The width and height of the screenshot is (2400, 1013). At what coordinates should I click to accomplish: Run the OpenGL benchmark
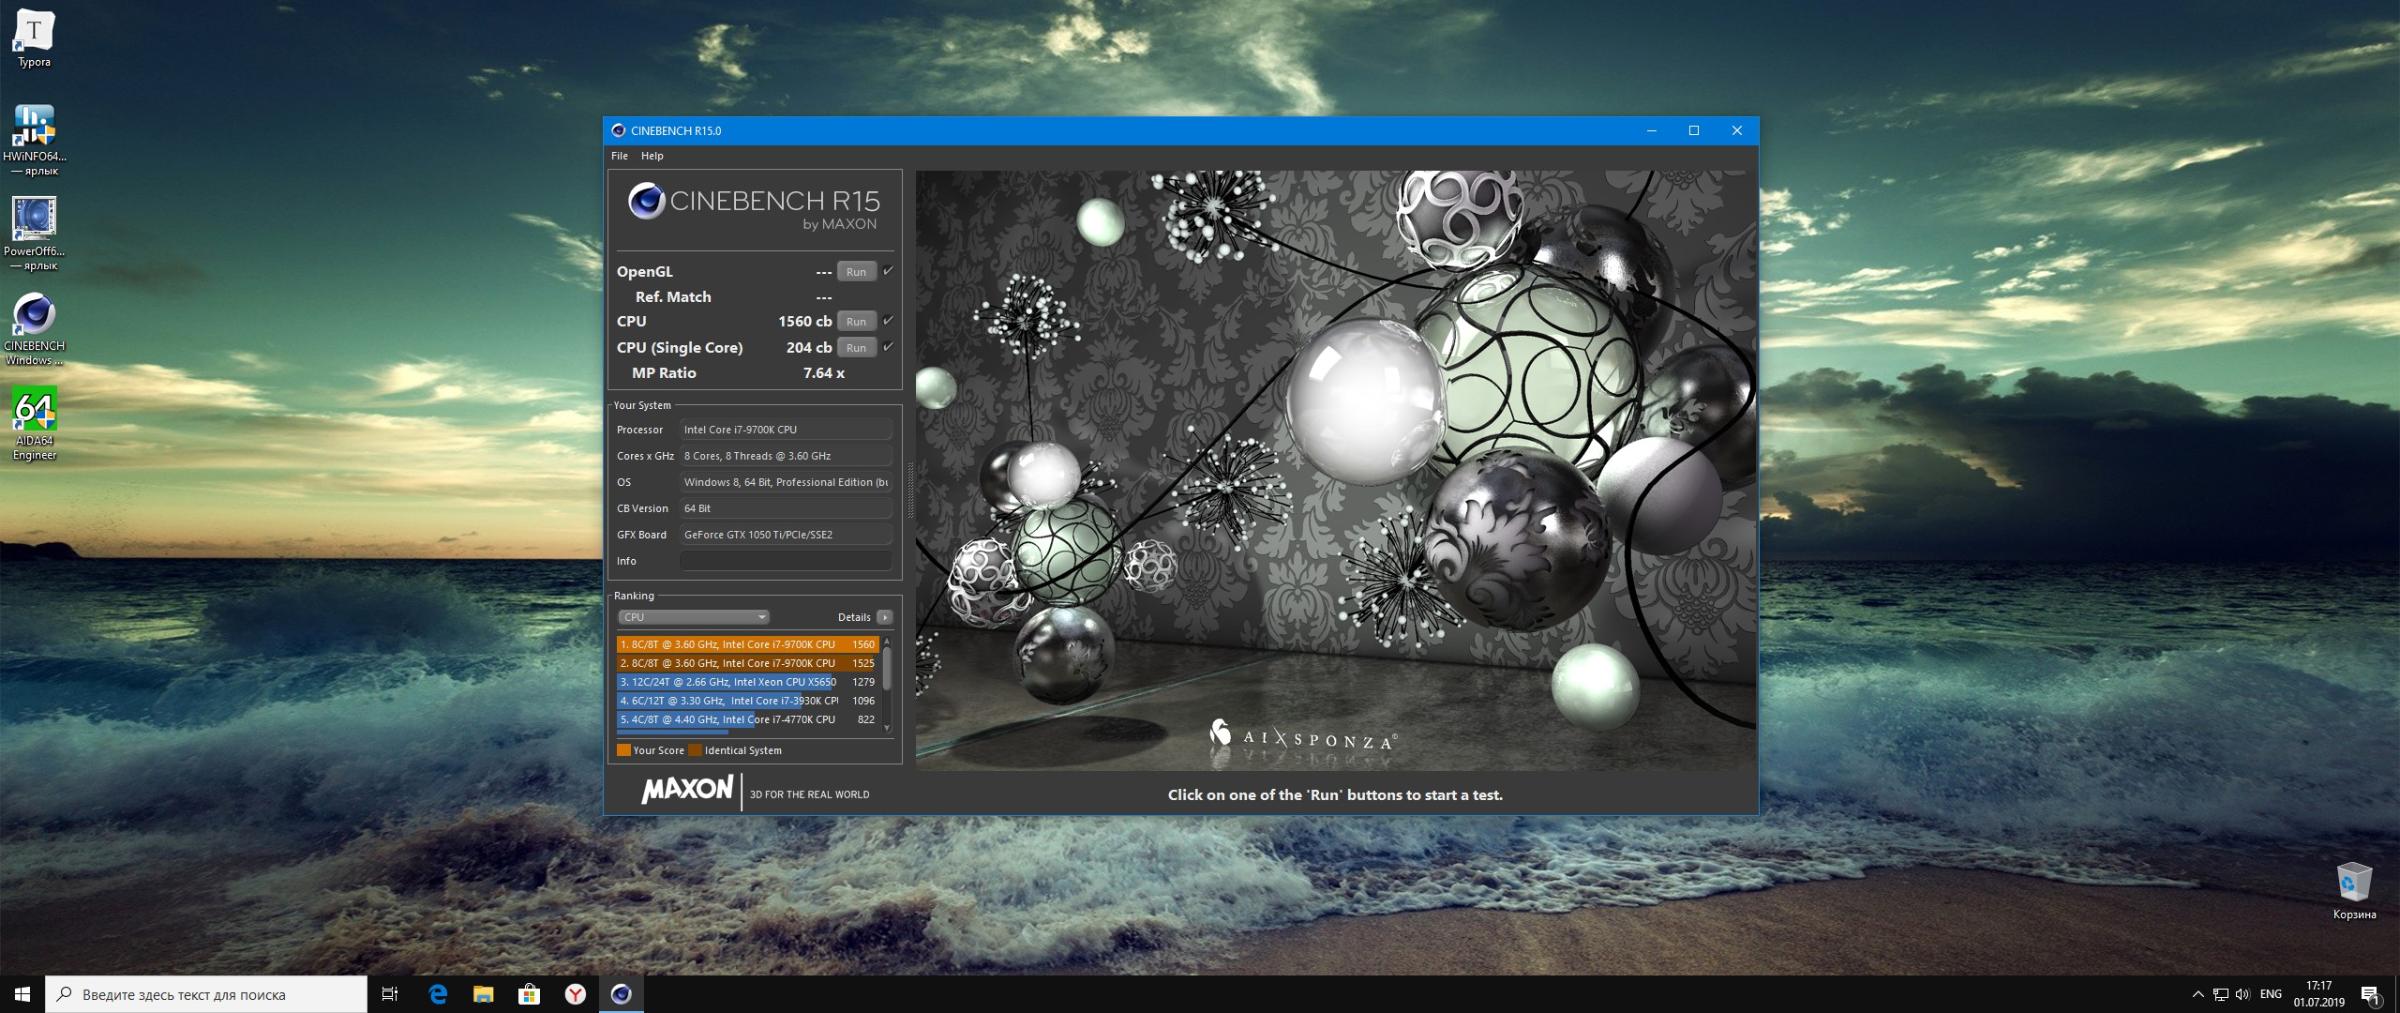pyautogui.click(x=856, y=272)
